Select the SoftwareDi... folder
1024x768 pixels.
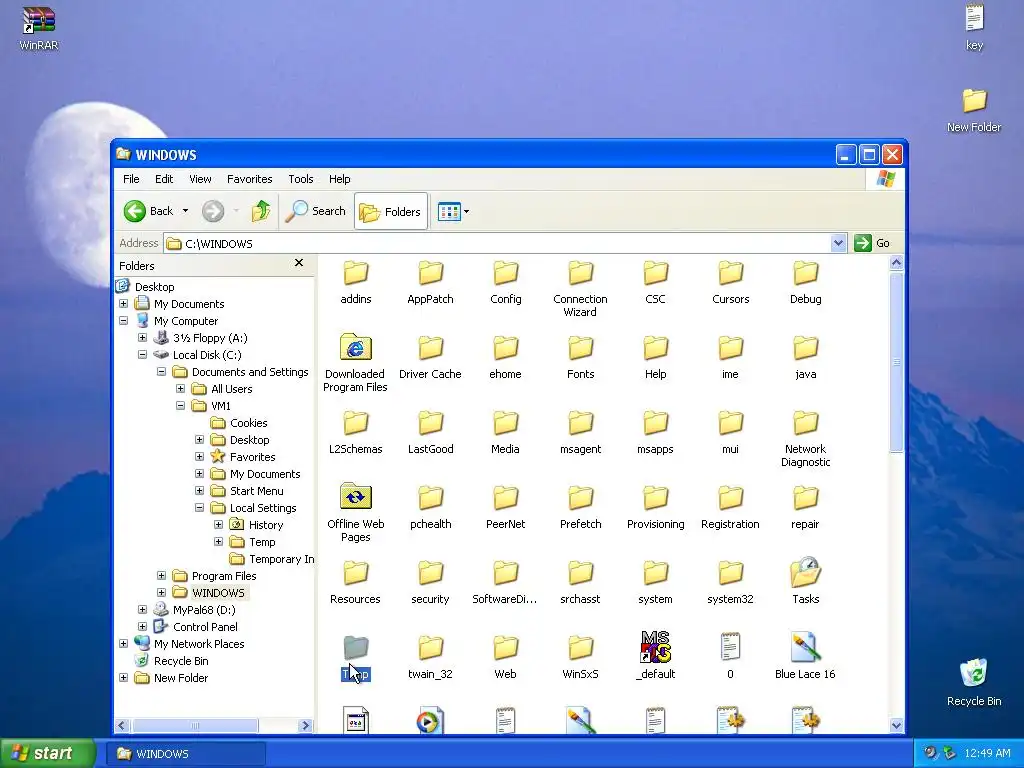[x=505, y=581]
